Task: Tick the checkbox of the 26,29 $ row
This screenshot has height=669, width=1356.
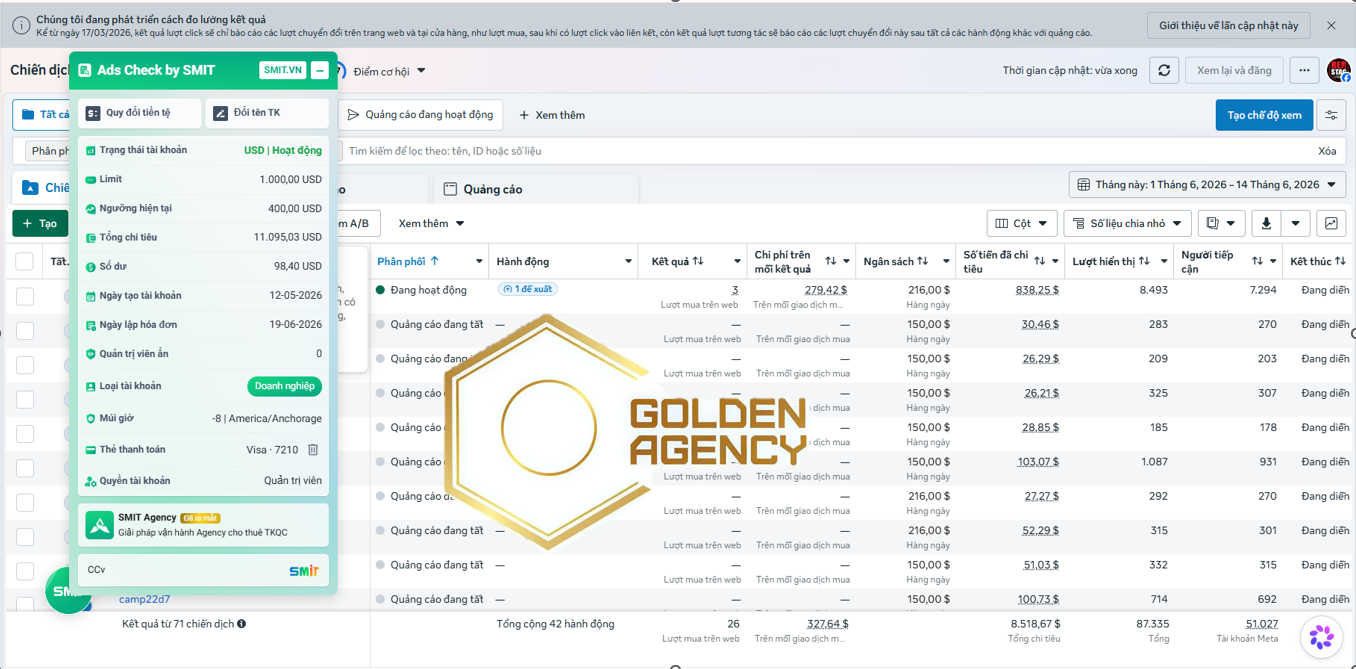Action: click(25, 365)
